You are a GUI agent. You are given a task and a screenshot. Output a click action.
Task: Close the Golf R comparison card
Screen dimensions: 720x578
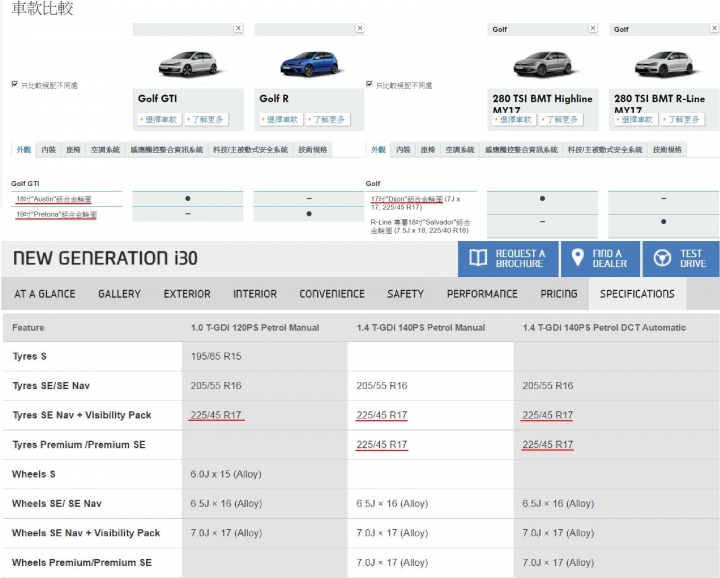(360, 29)
